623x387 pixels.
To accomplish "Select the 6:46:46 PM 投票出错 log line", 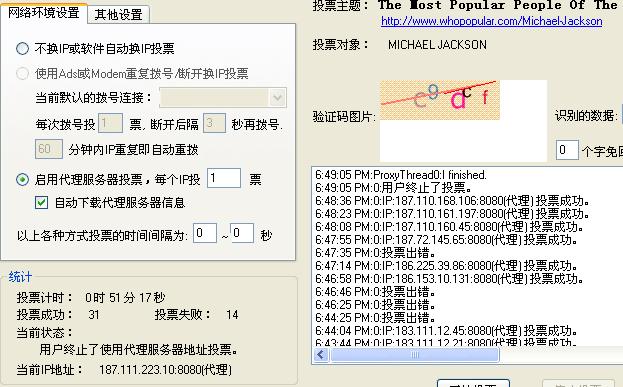I will [x=375, y=292].
